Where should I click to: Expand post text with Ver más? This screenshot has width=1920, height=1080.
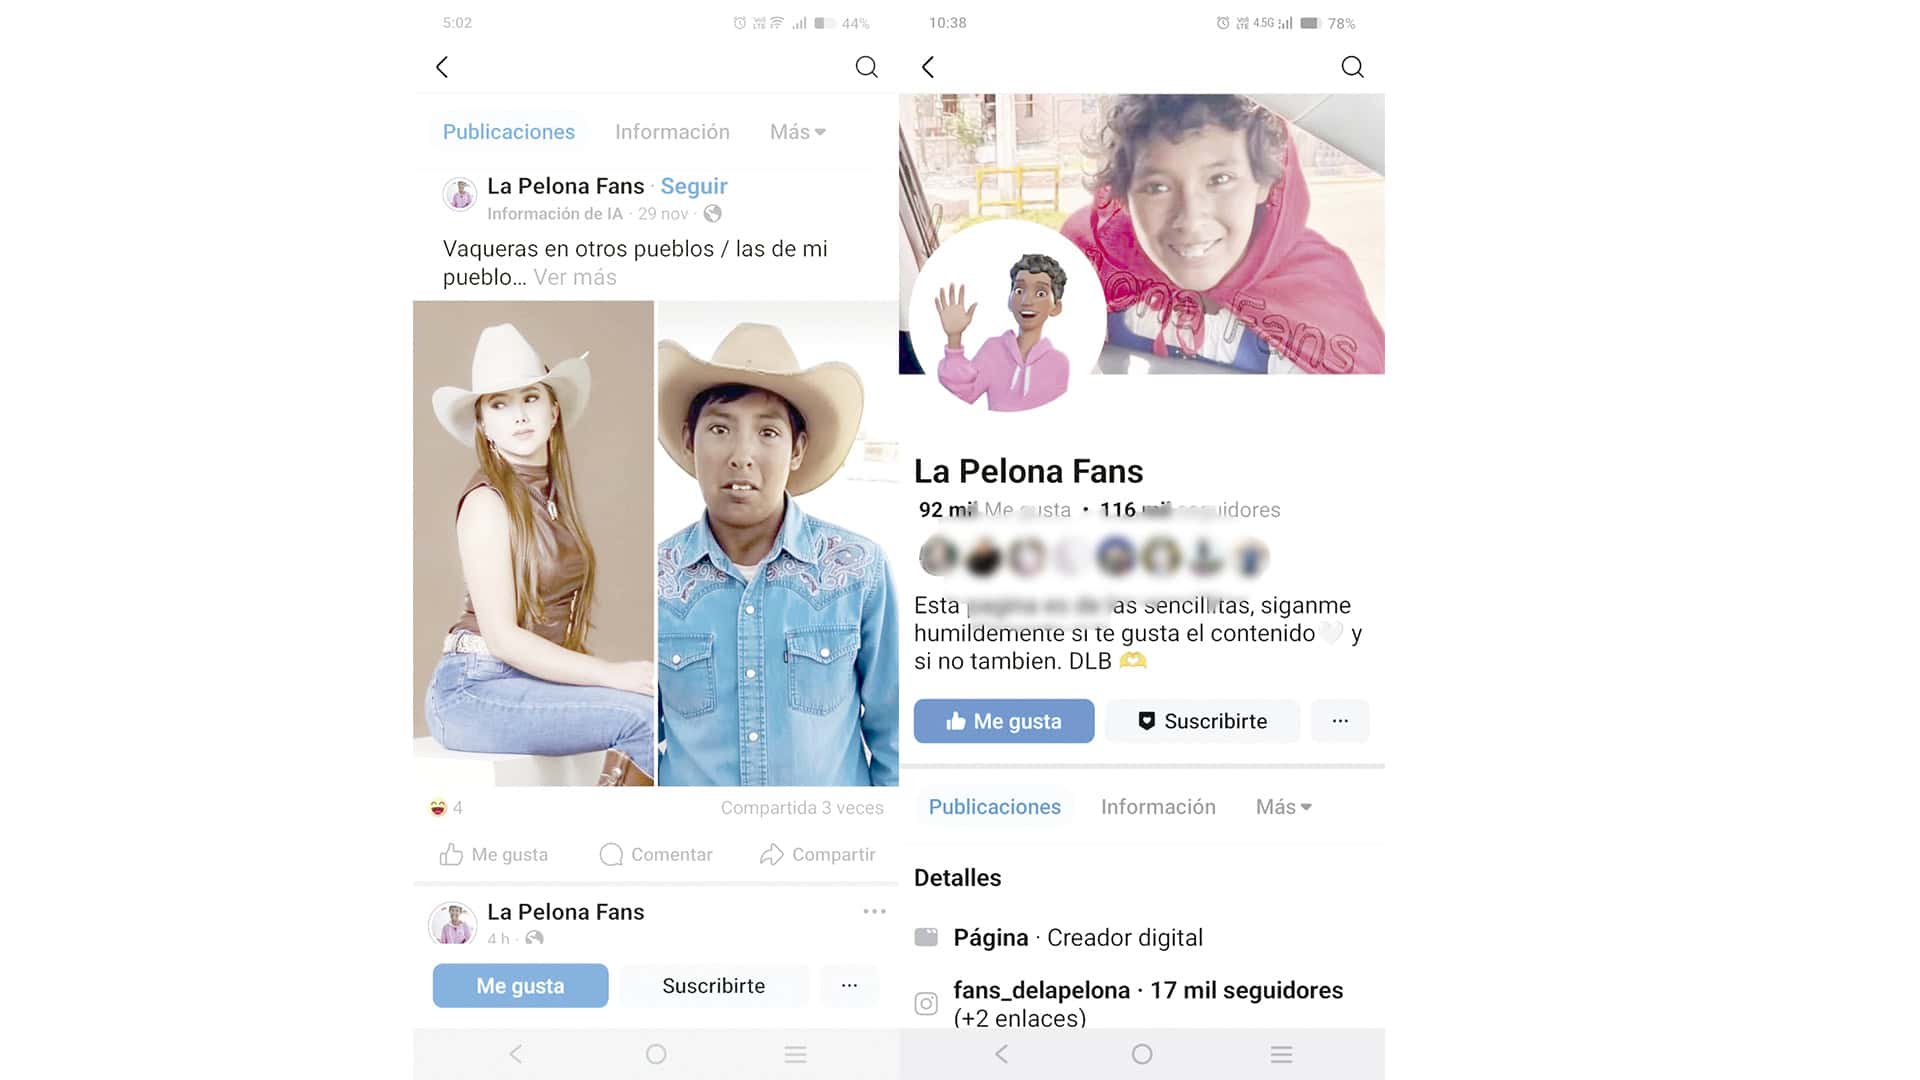(575, 277)
